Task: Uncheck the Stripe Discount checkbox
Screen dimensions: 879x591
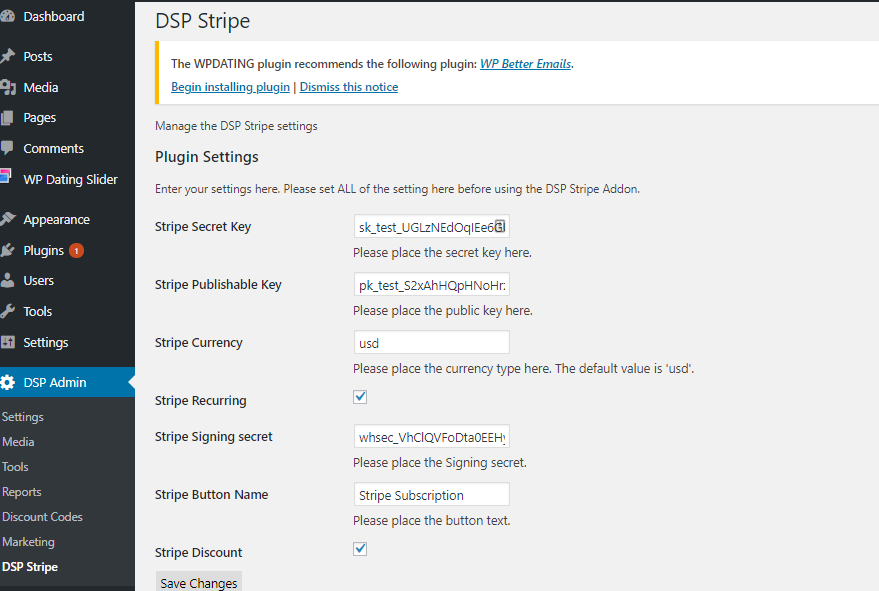Action: point(360,549)
